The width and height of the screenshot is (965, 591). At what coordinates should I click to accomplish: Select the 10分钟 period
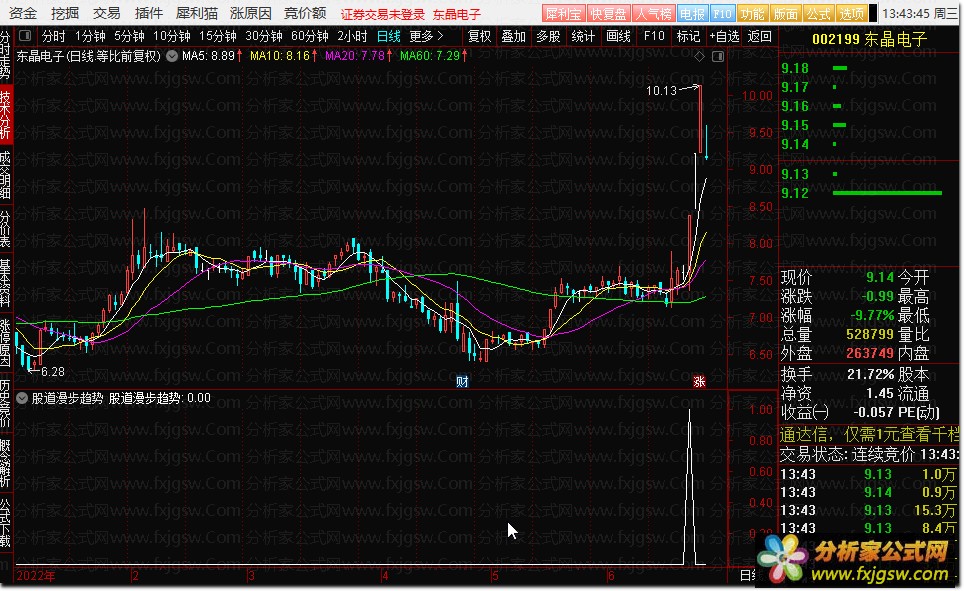point(172,36)
